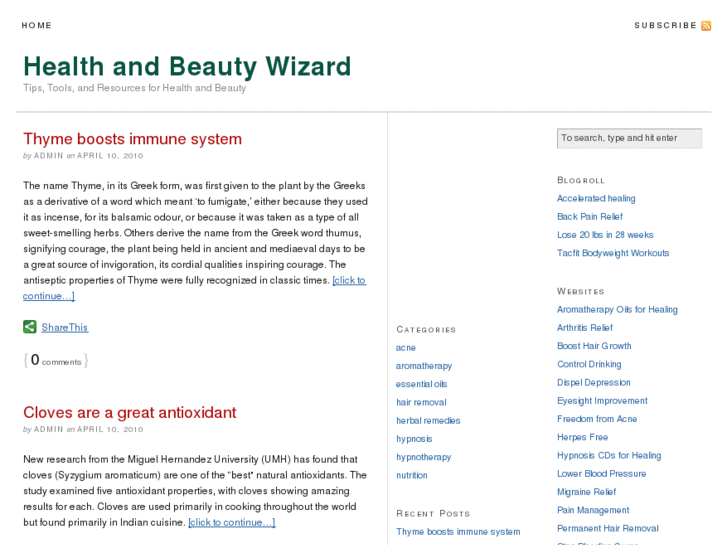Screen dimensions: 727x545
Task: Follow the Thyme post click to continue link
Action: (x=349, y=280)
